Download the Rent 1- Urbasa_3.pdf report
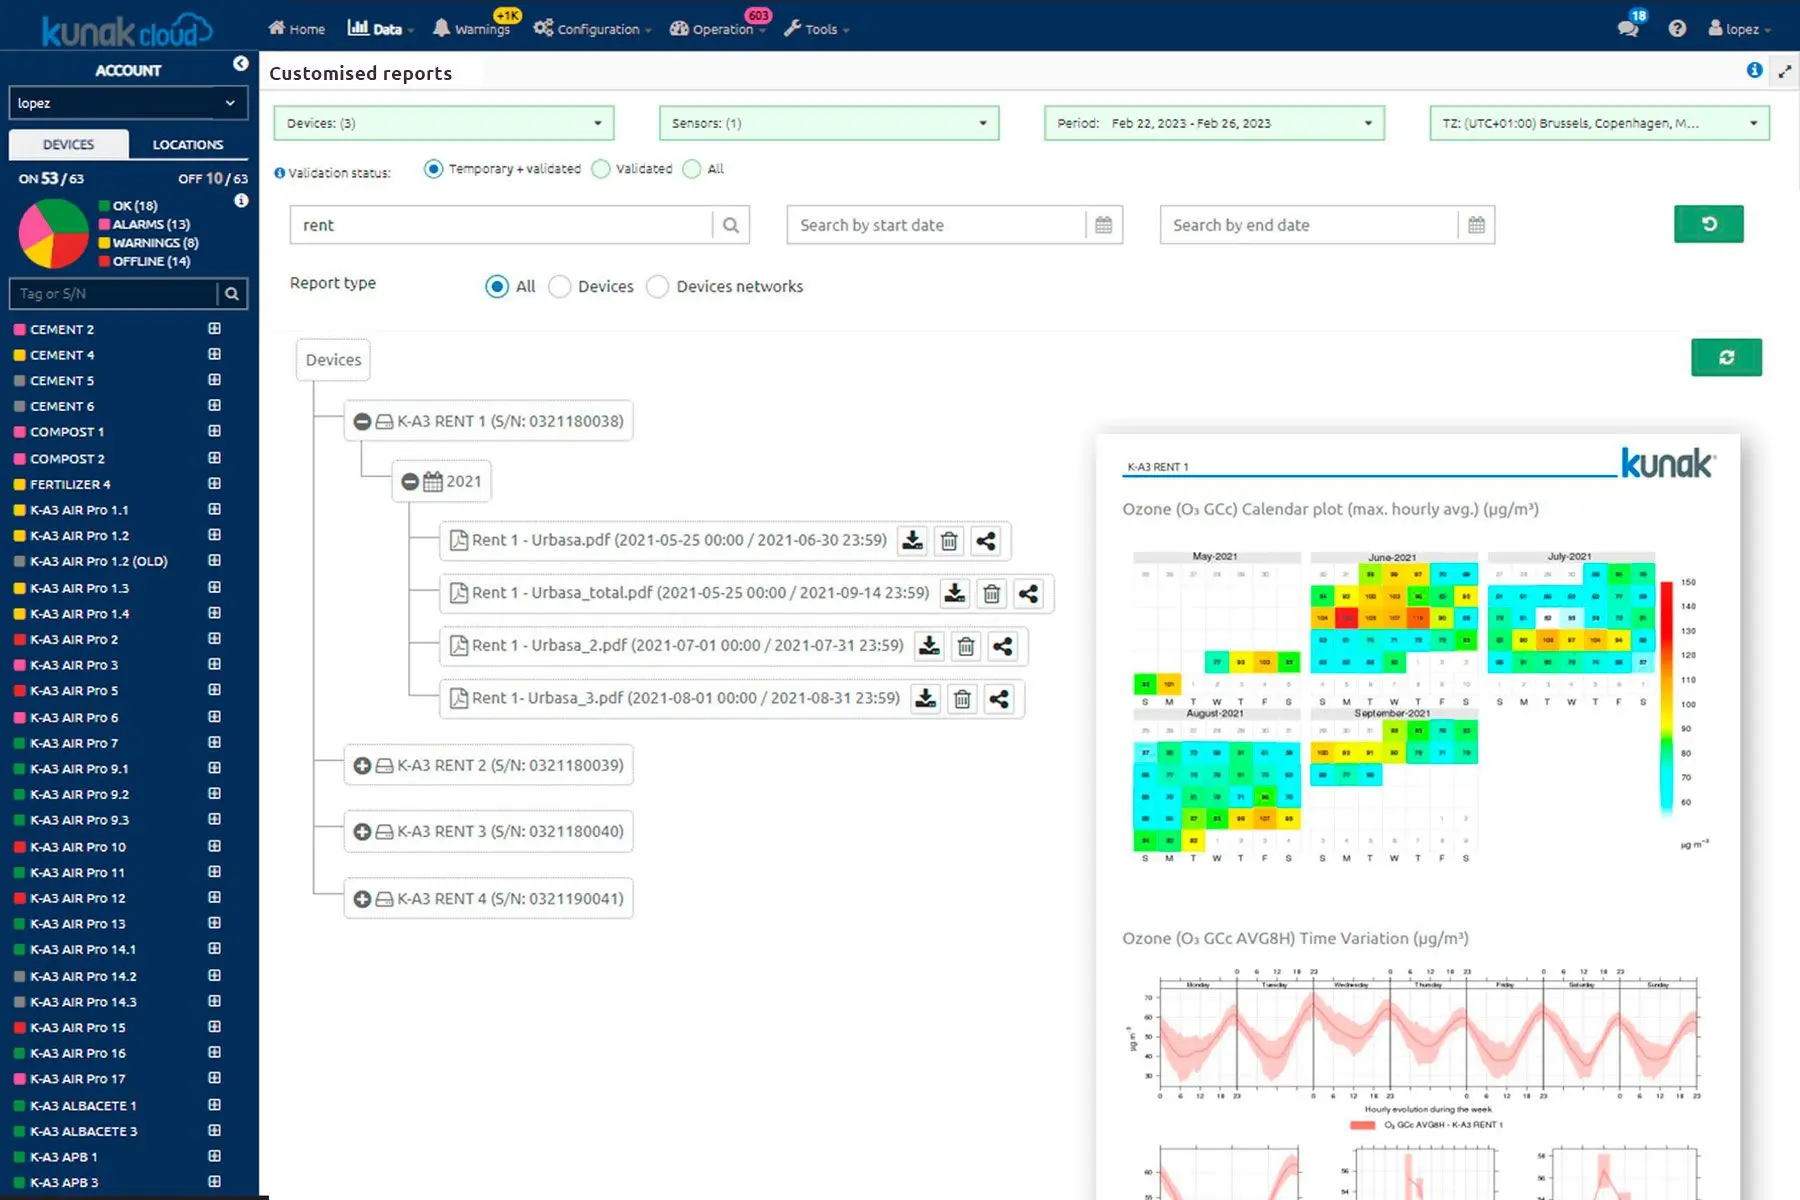The height and width of the screenshot is (1200, 1800). tap(926, 699)
